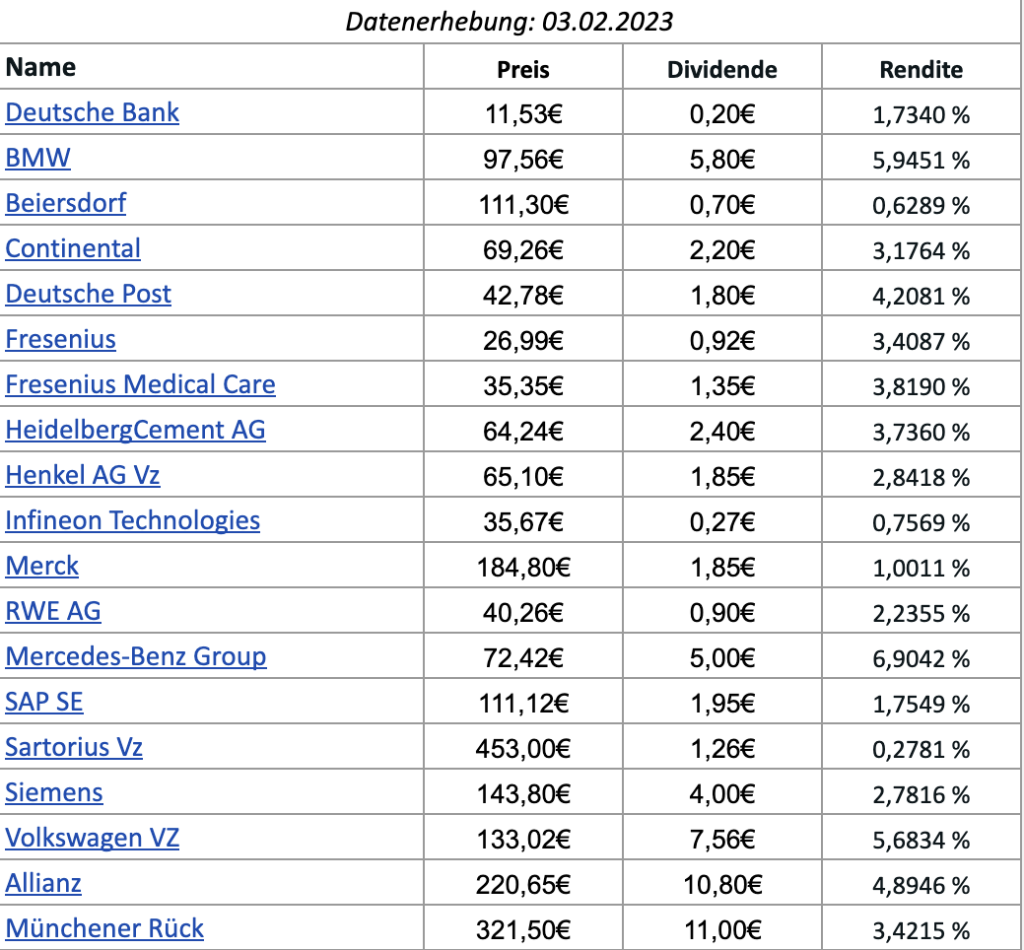The width and height of the screenshot is (1024, 950).
Task: Select HeidelbergCement price 64,24€
Action: pyautogui.click(x=523, y=432)
